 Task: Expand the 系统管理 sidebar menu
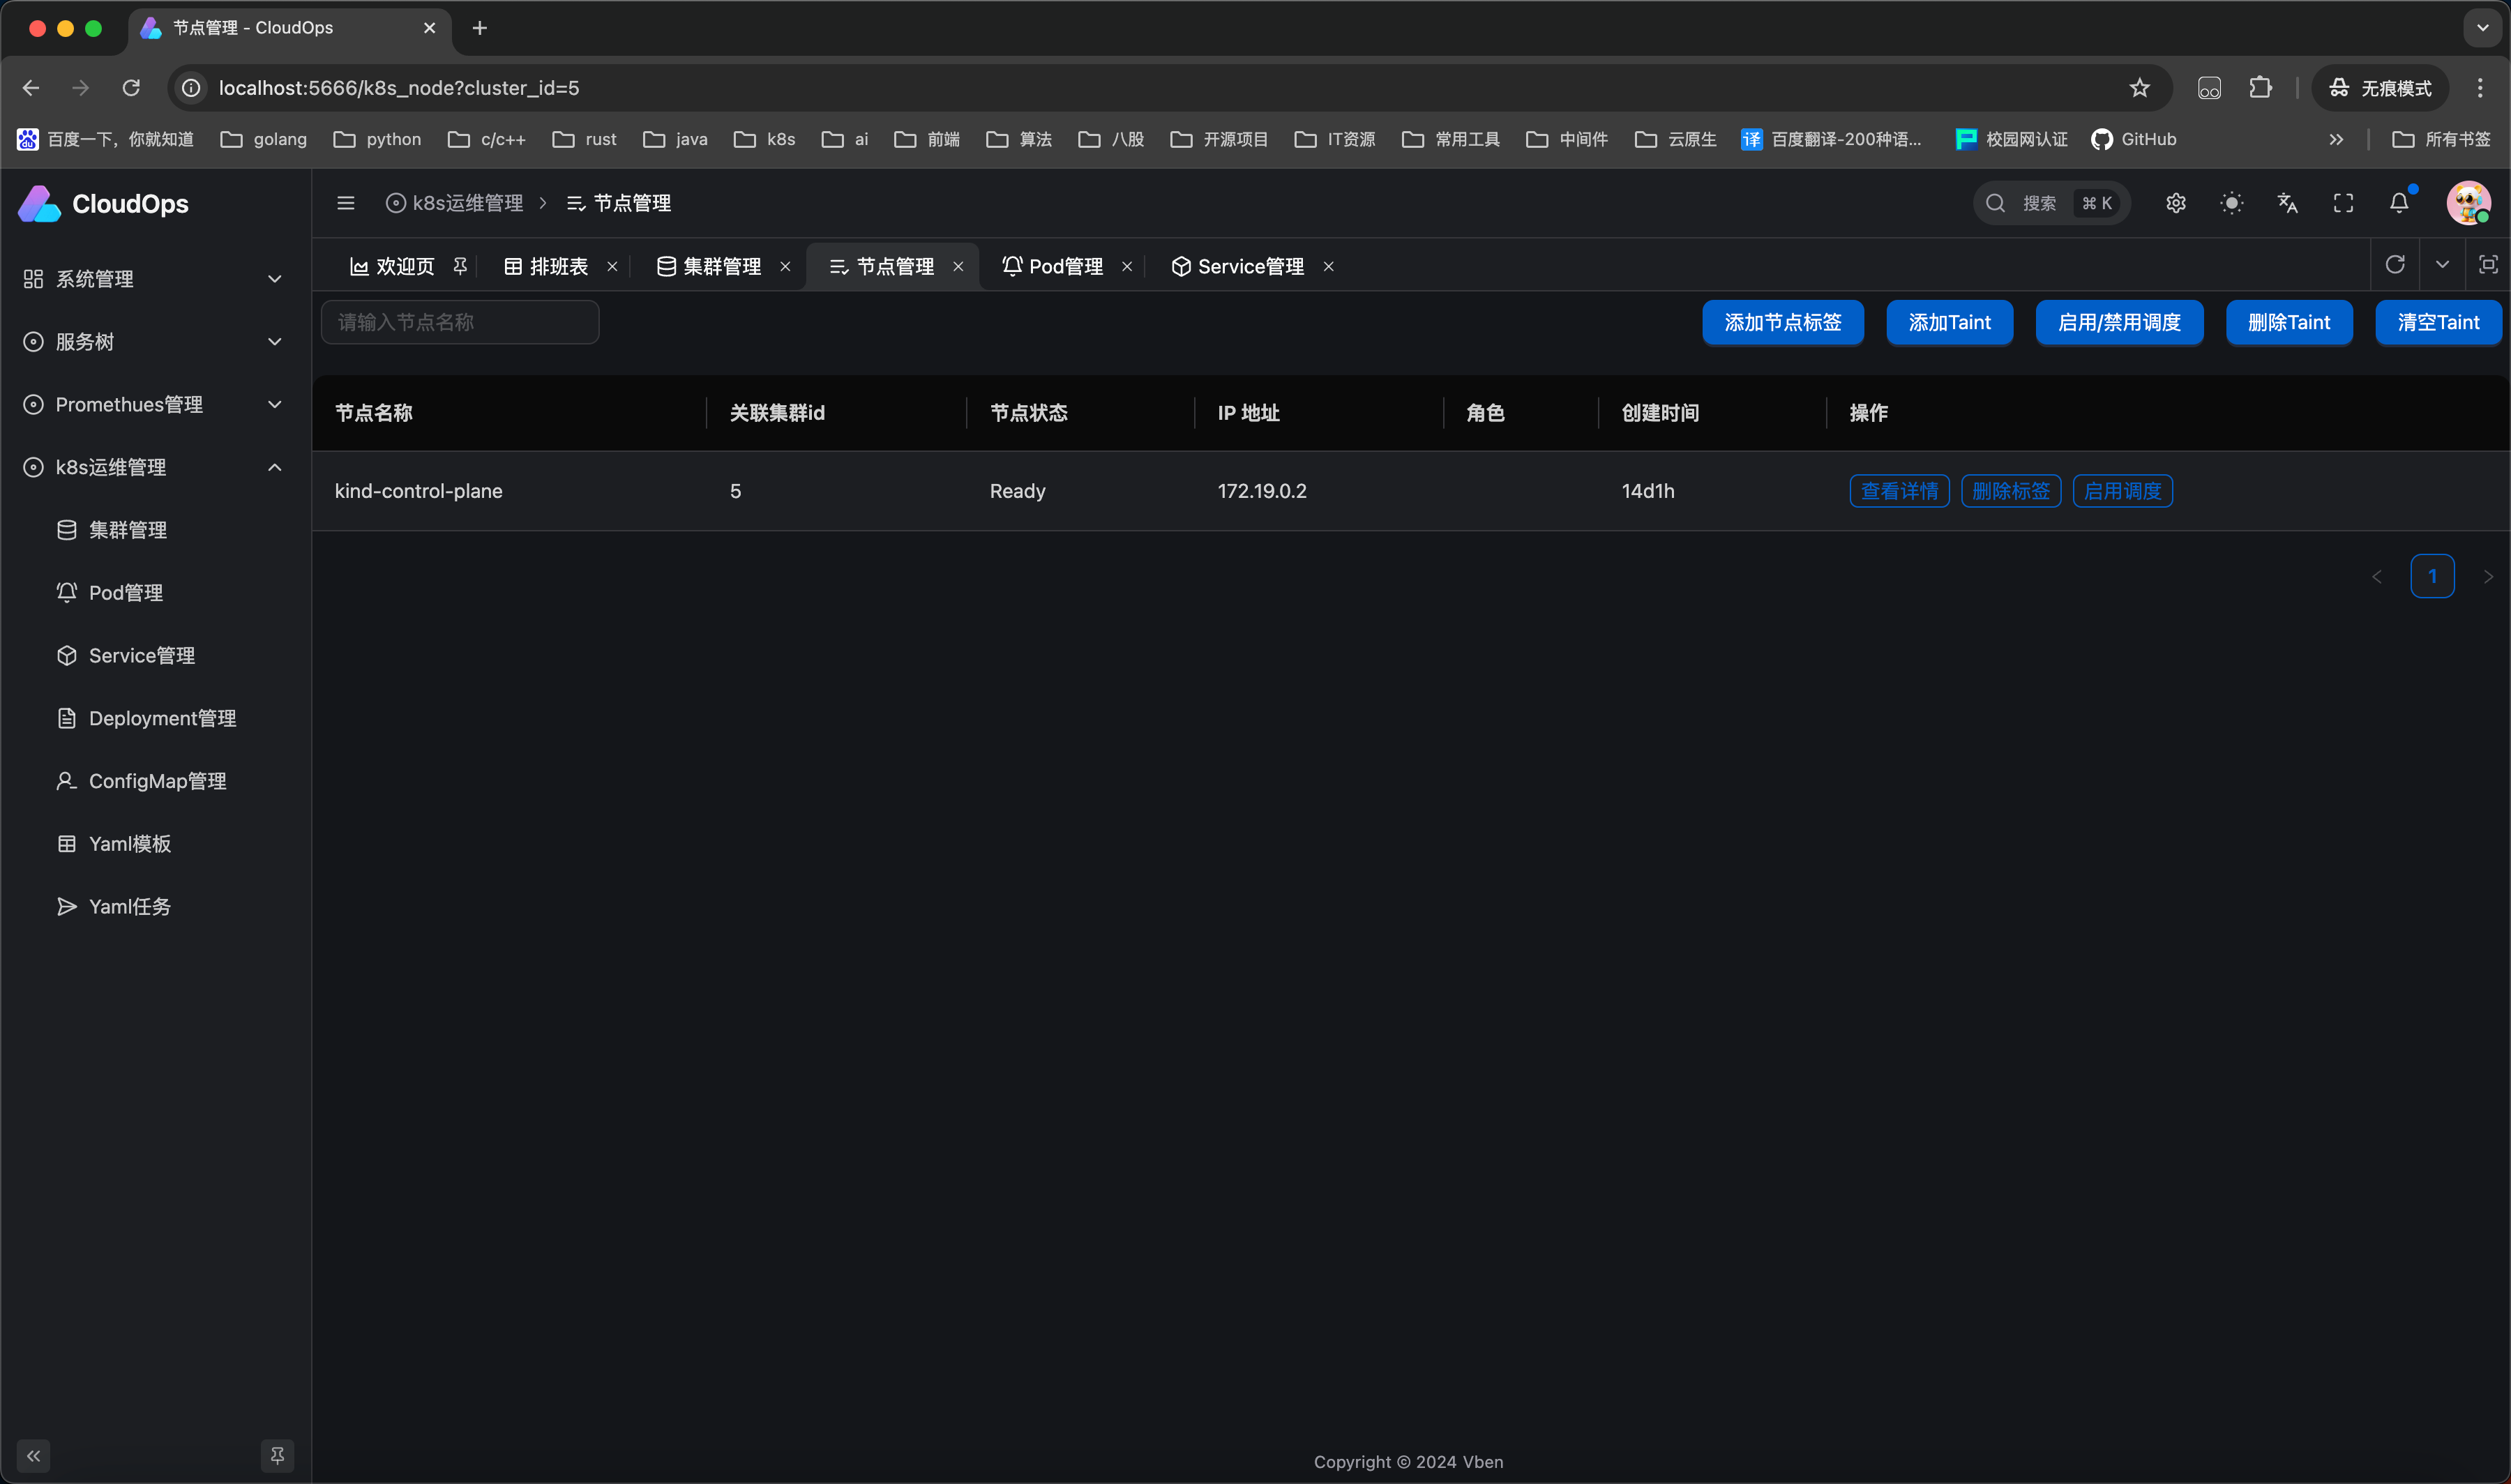[x=154, y=279]
